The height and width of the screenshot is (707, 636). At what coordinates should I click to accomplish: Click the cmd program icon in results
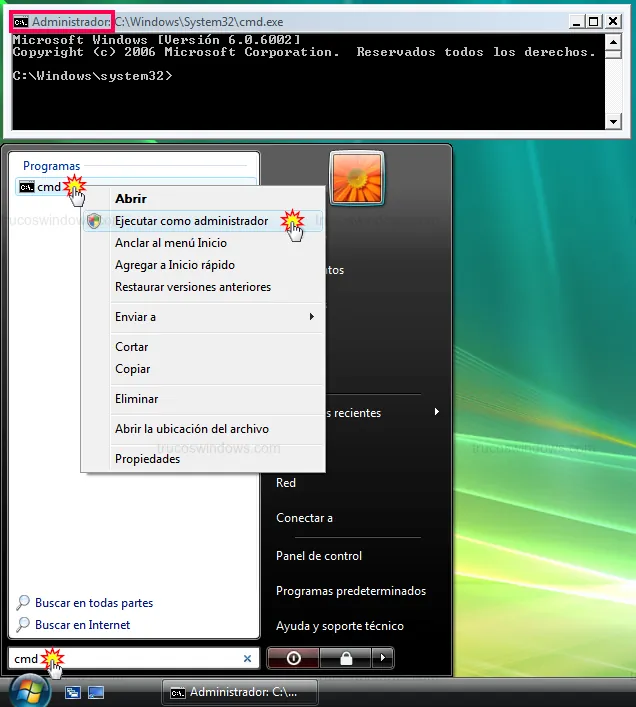pyautogui.click(x=26, y=187)
